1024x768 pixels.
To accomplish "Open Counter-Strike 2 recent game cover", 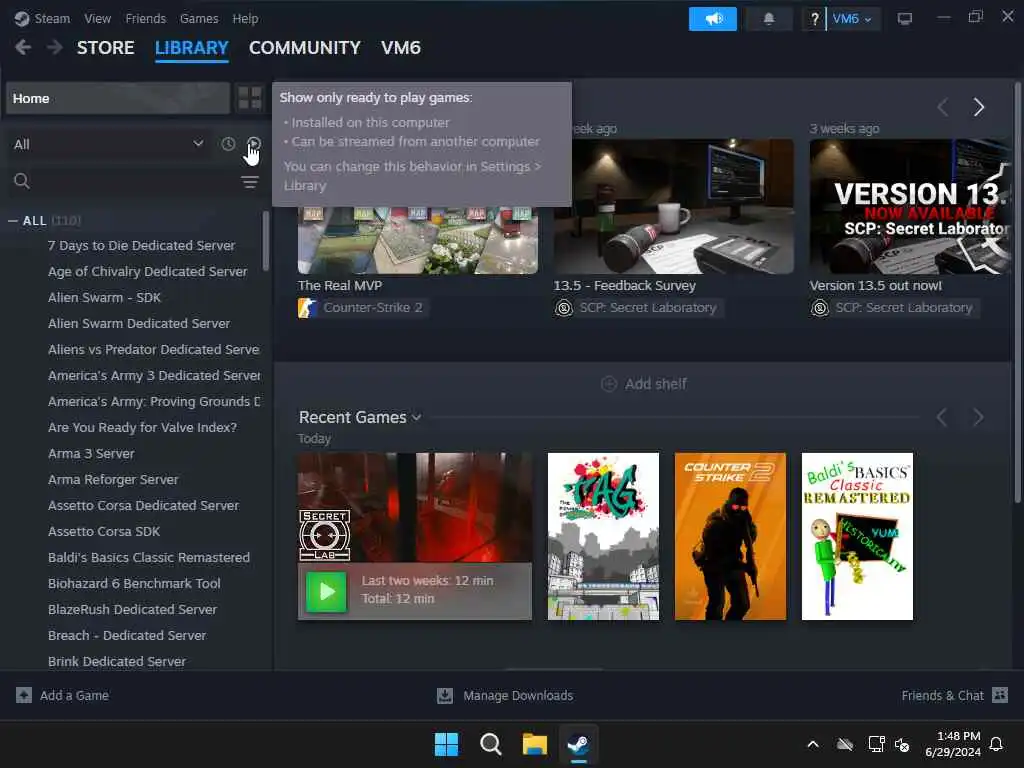I will coord(730,536).
